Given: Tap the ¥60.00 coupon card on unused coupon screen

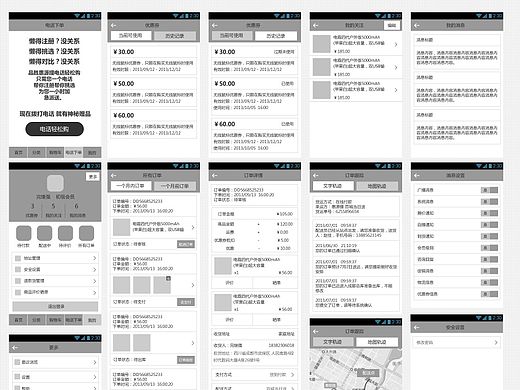Looking at the screenshot, I should coord(153,124).
